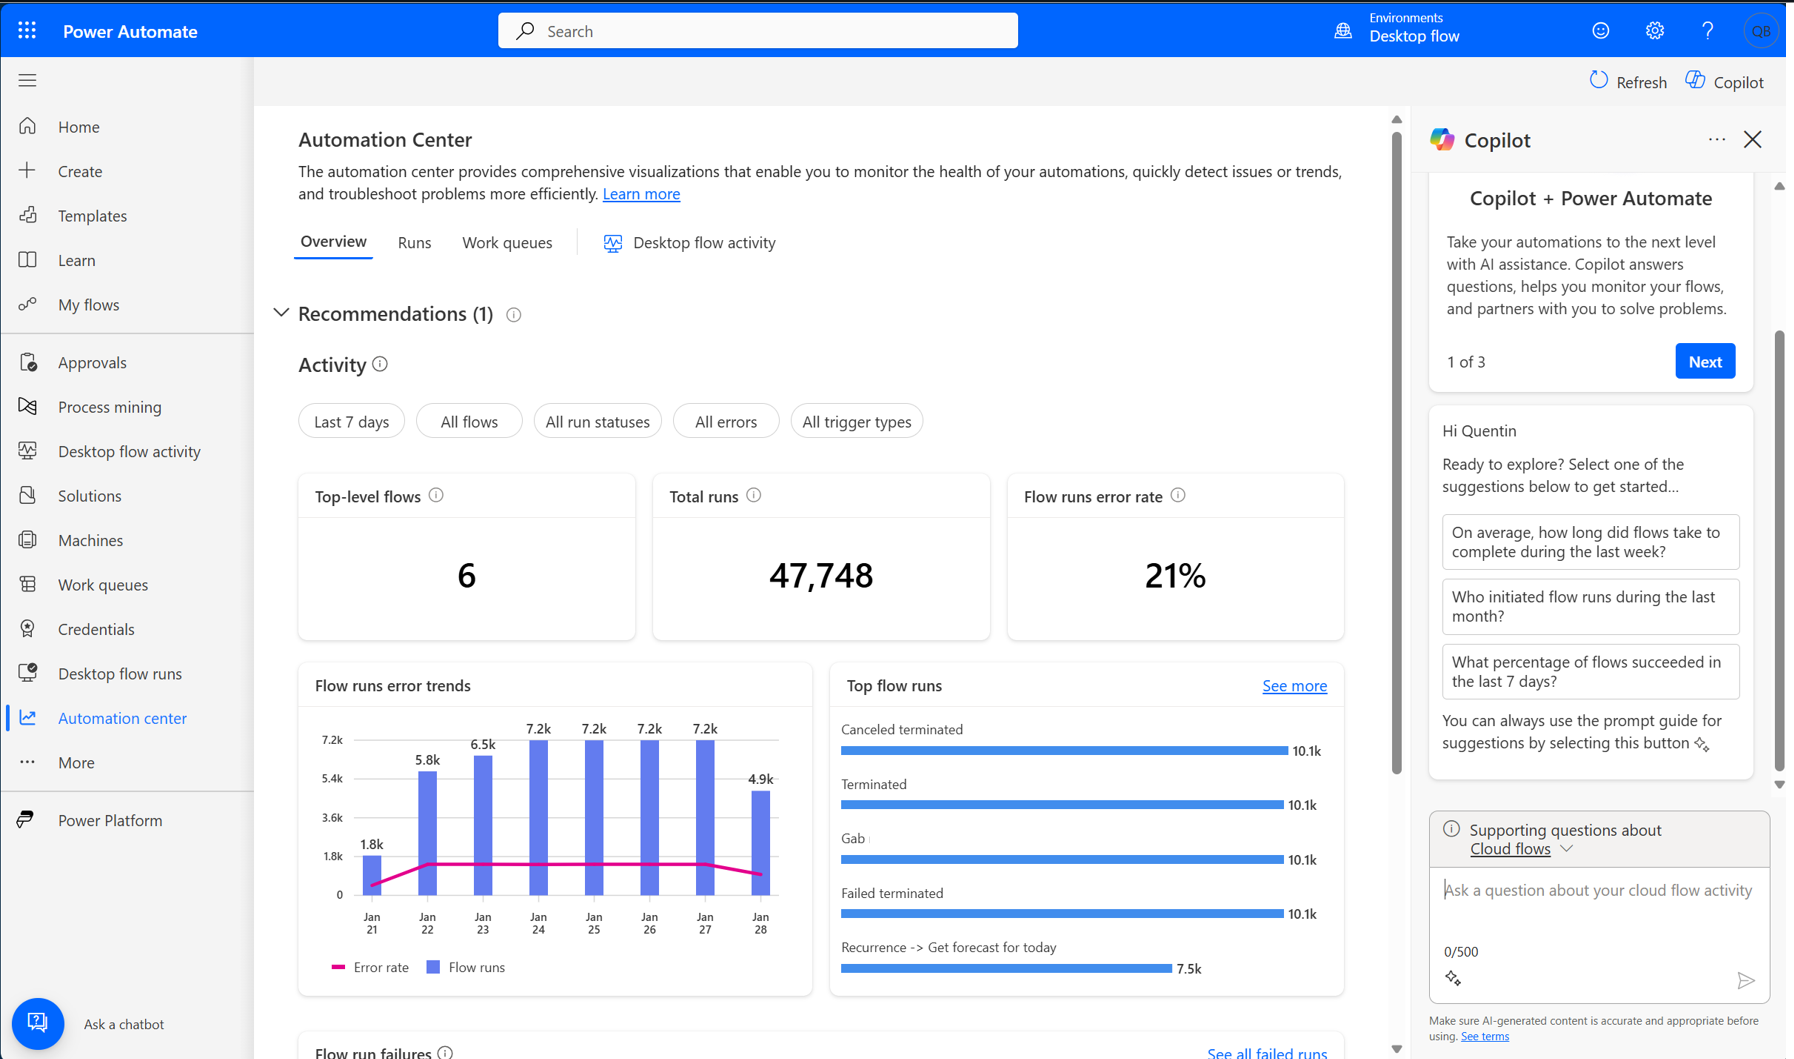Switch to the Runs tab
Image resolution: width=1794 pixels, height=1059 pixels.
(414, 243)
